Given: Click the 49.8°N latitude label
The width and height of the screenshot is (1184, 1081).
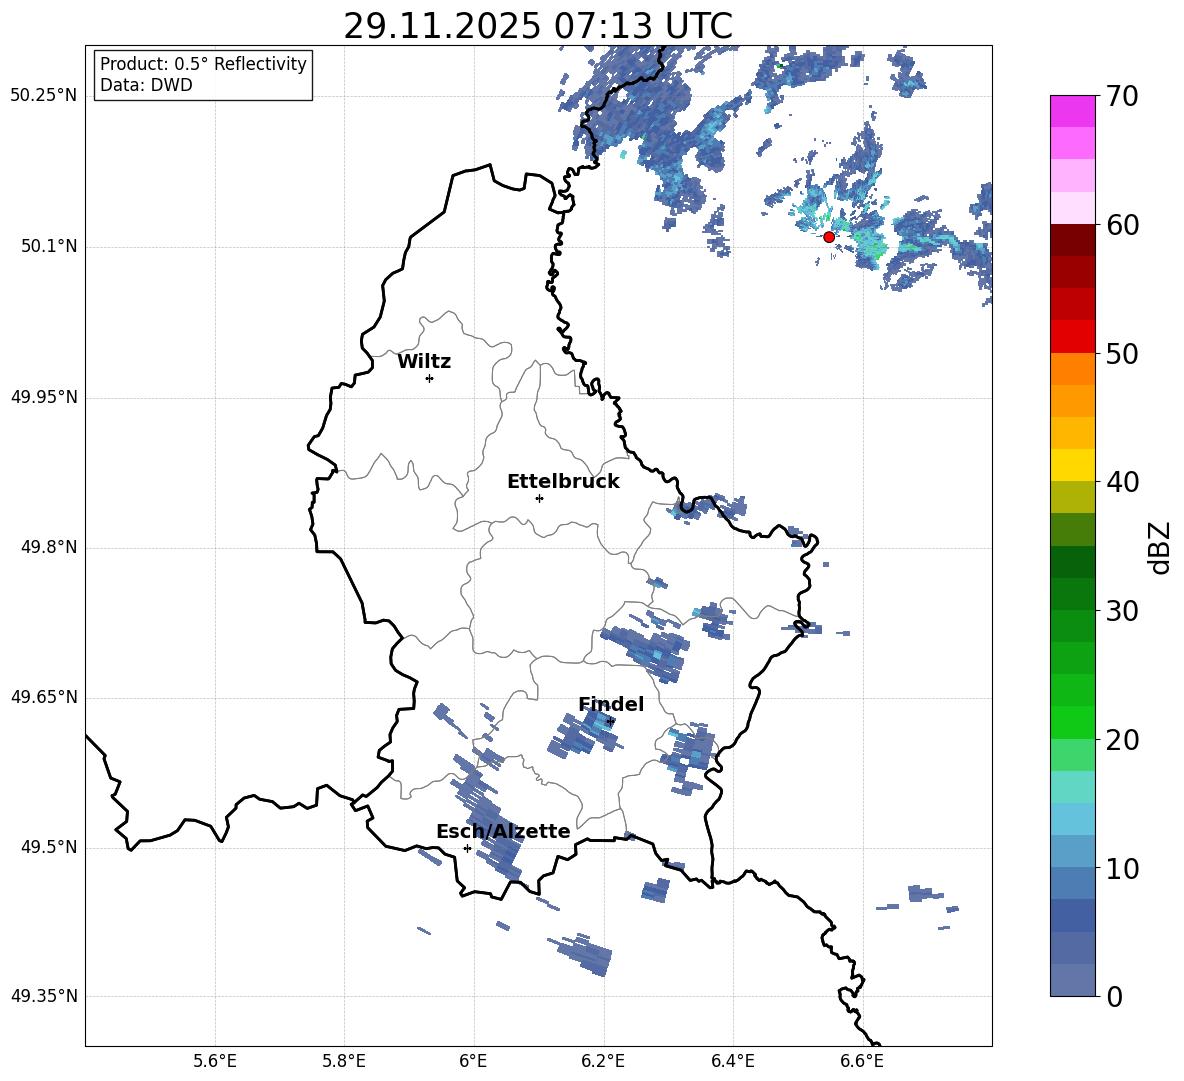Looking at the screenshot, I should pos(49,547).
